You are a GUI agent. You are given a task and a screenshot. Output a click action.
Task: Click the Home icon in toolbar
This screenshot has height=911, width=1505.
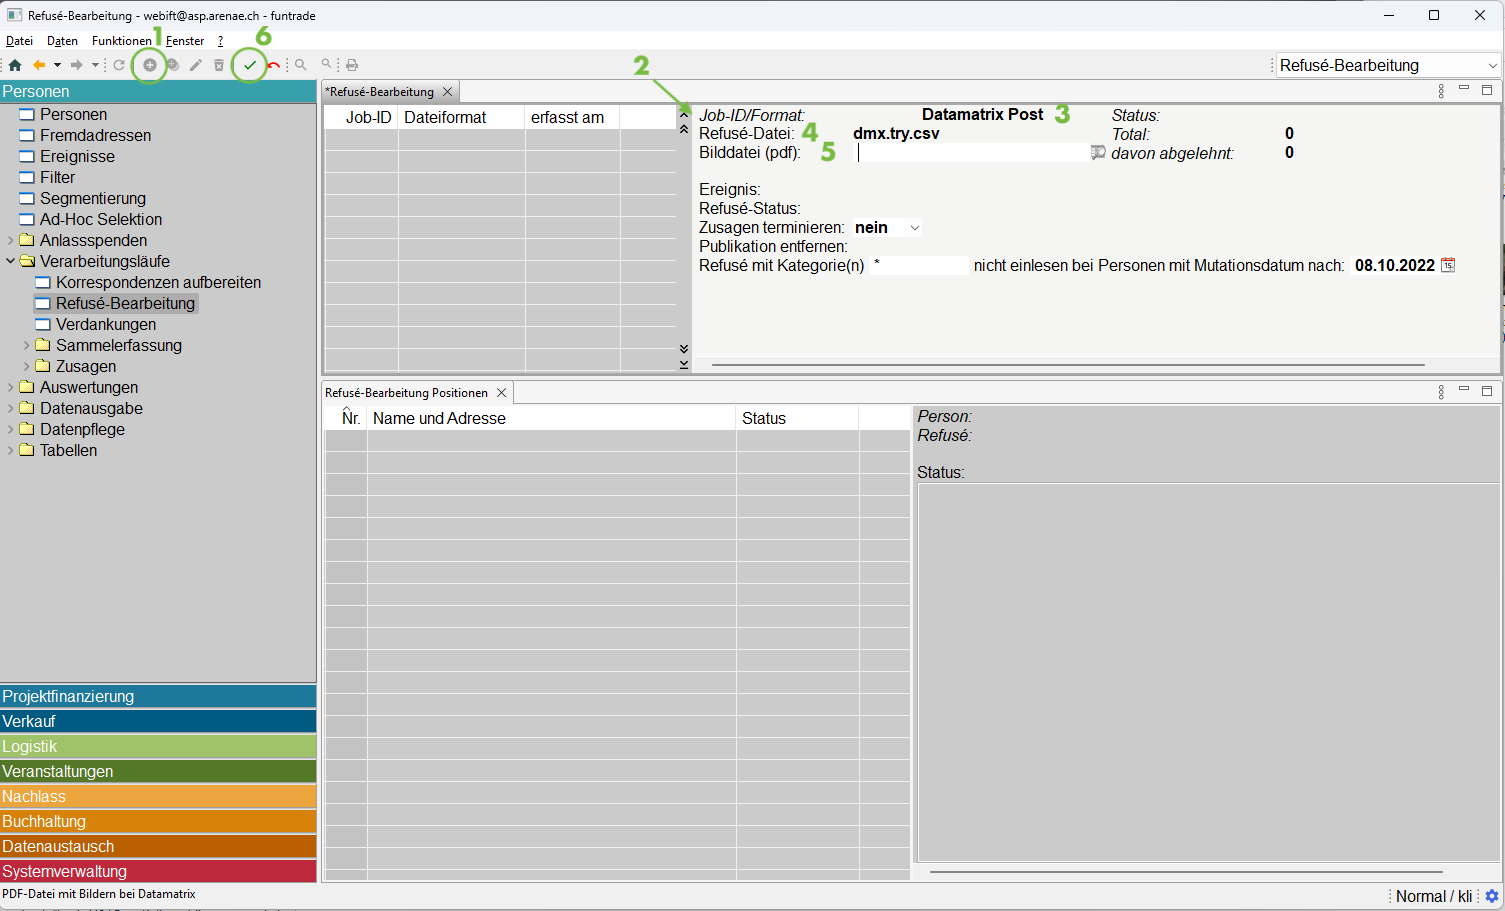pos(15,65)
